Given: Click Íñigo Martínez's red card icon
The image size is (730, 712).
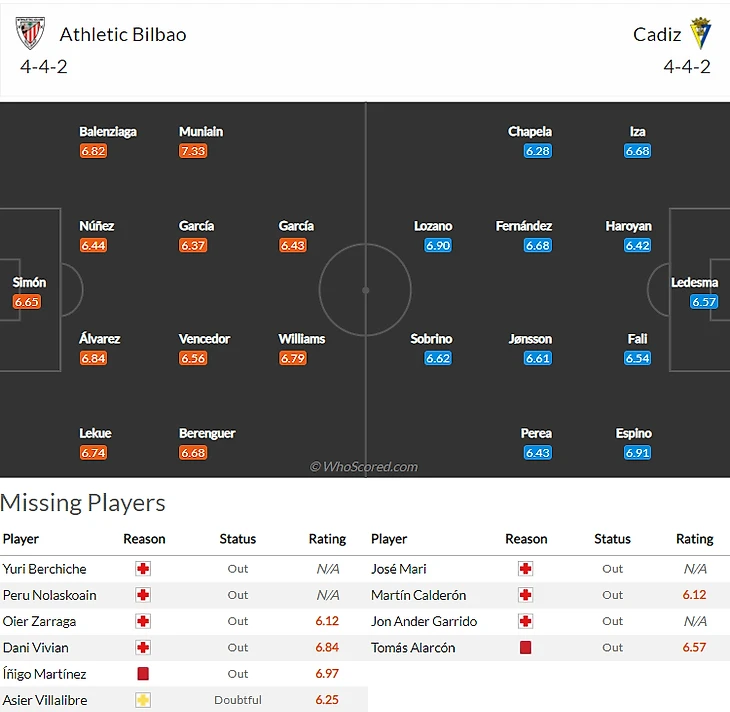Looking at the screenshot, I should pos(143,674).
